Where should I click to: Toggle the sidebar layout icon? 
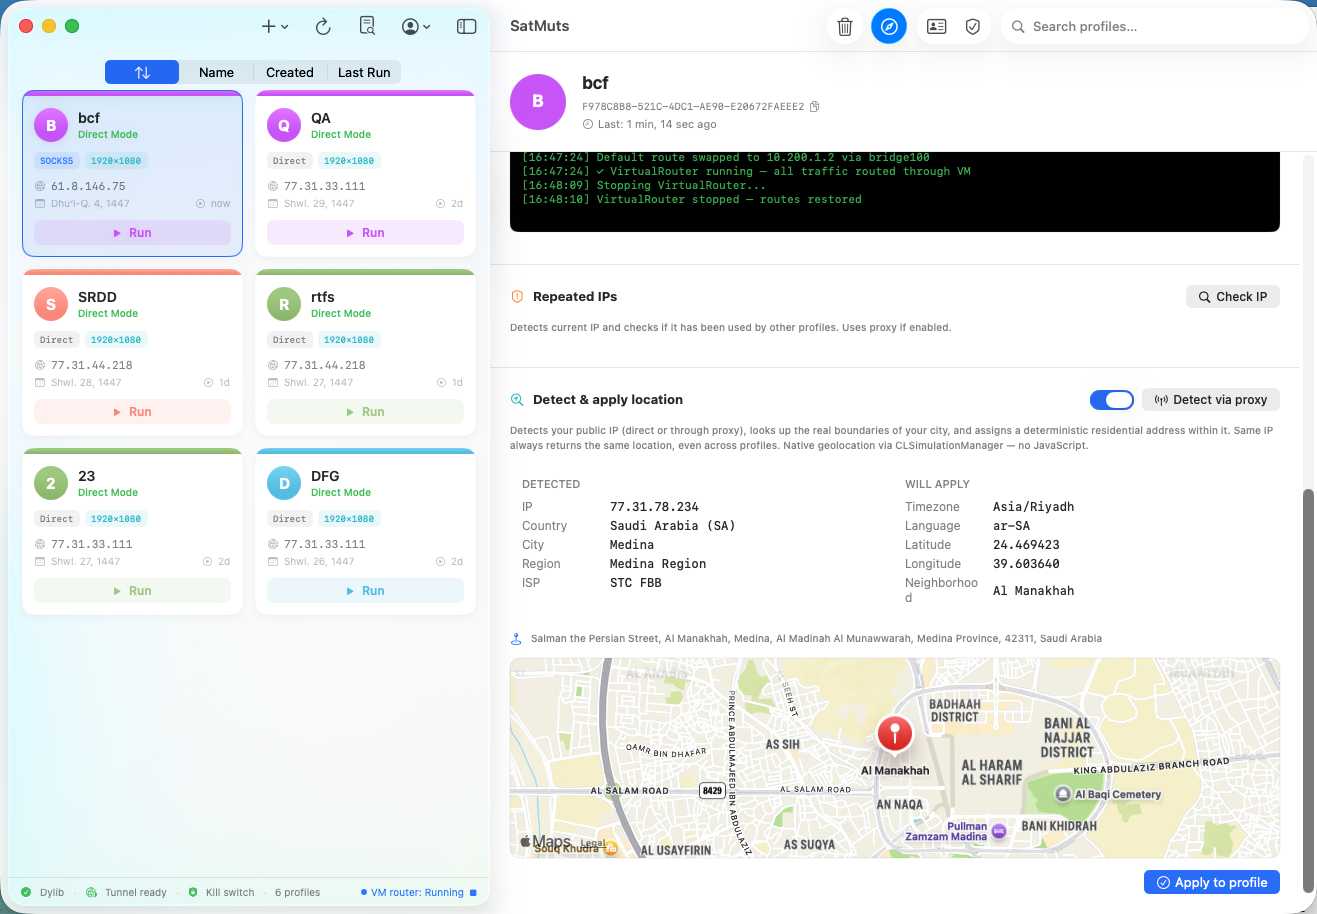pyautogui.click(x=466, y=26)
